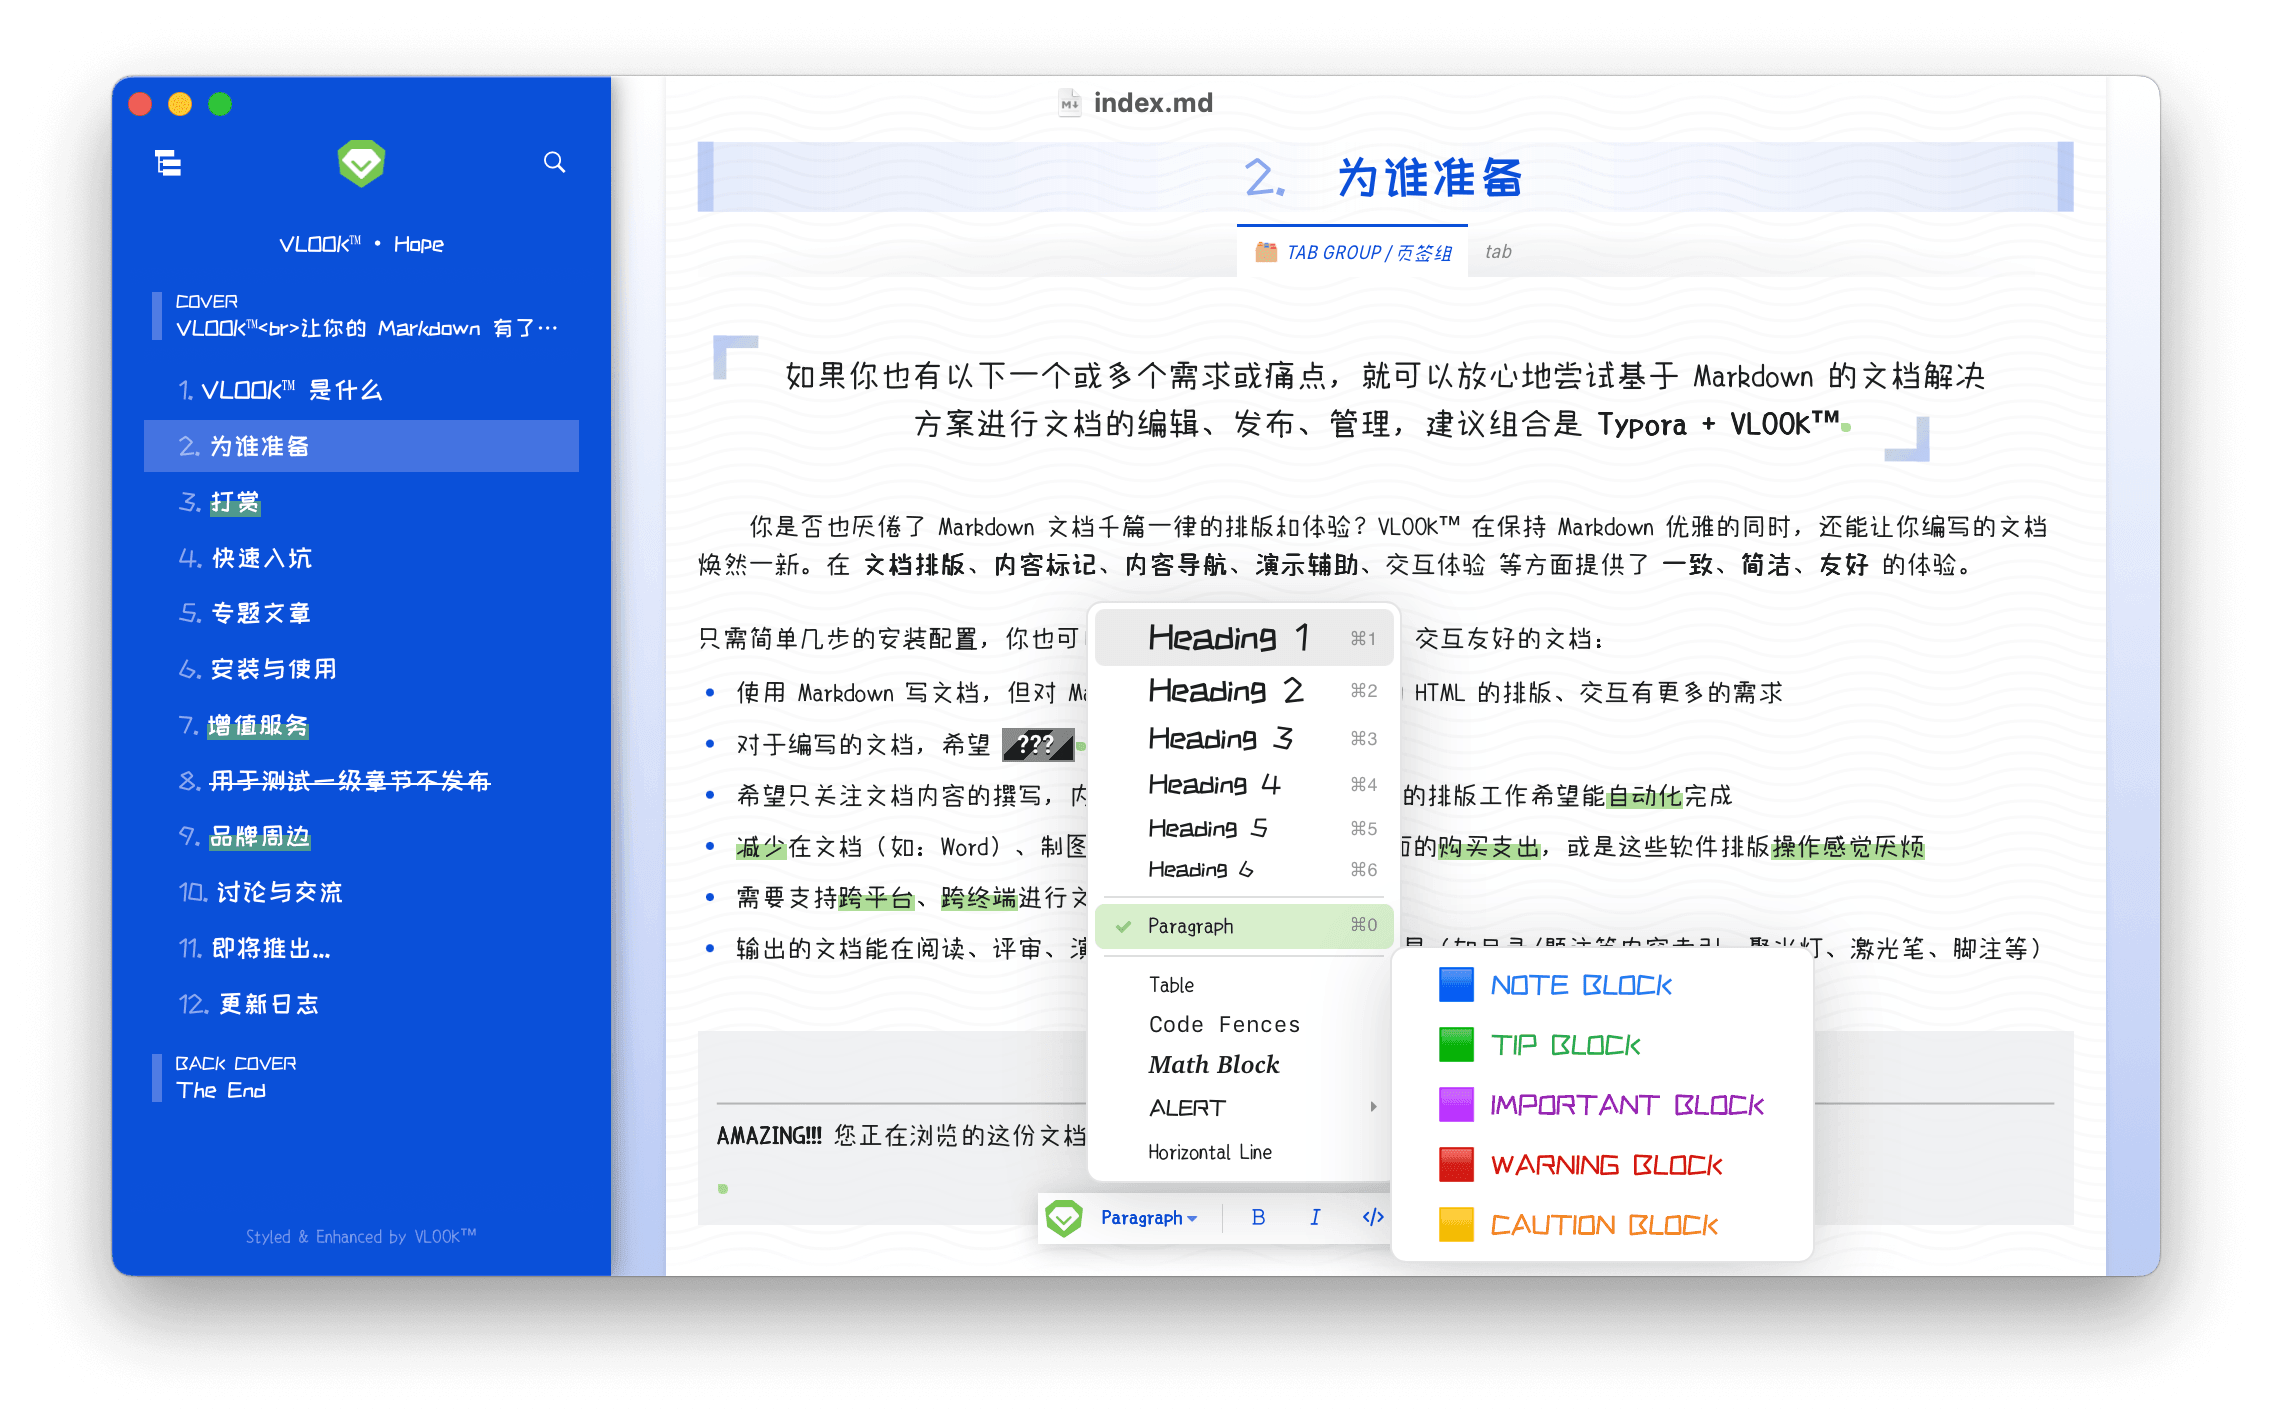
Task: Open the outline toggle icon in sidebar
Action: click(x=168, y=162)
